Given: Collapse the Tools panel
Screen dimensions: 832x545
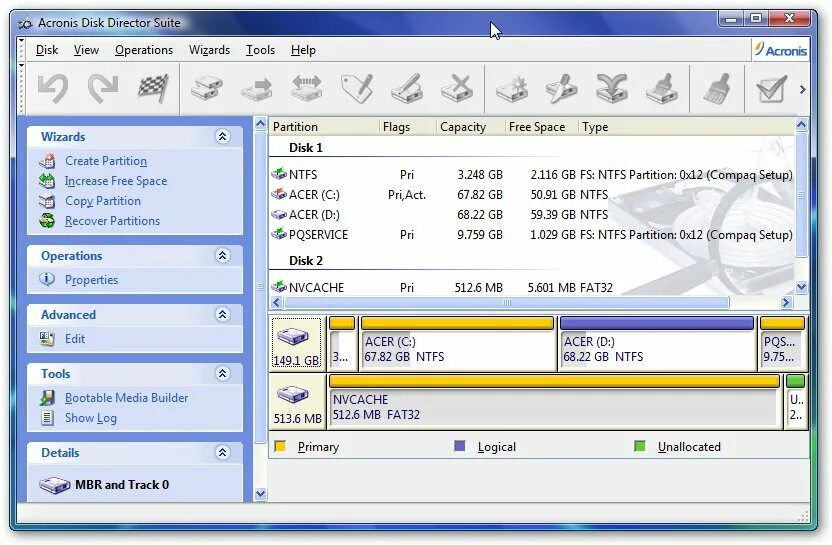Looking at the screenshot, I should [x=222, y=374].
